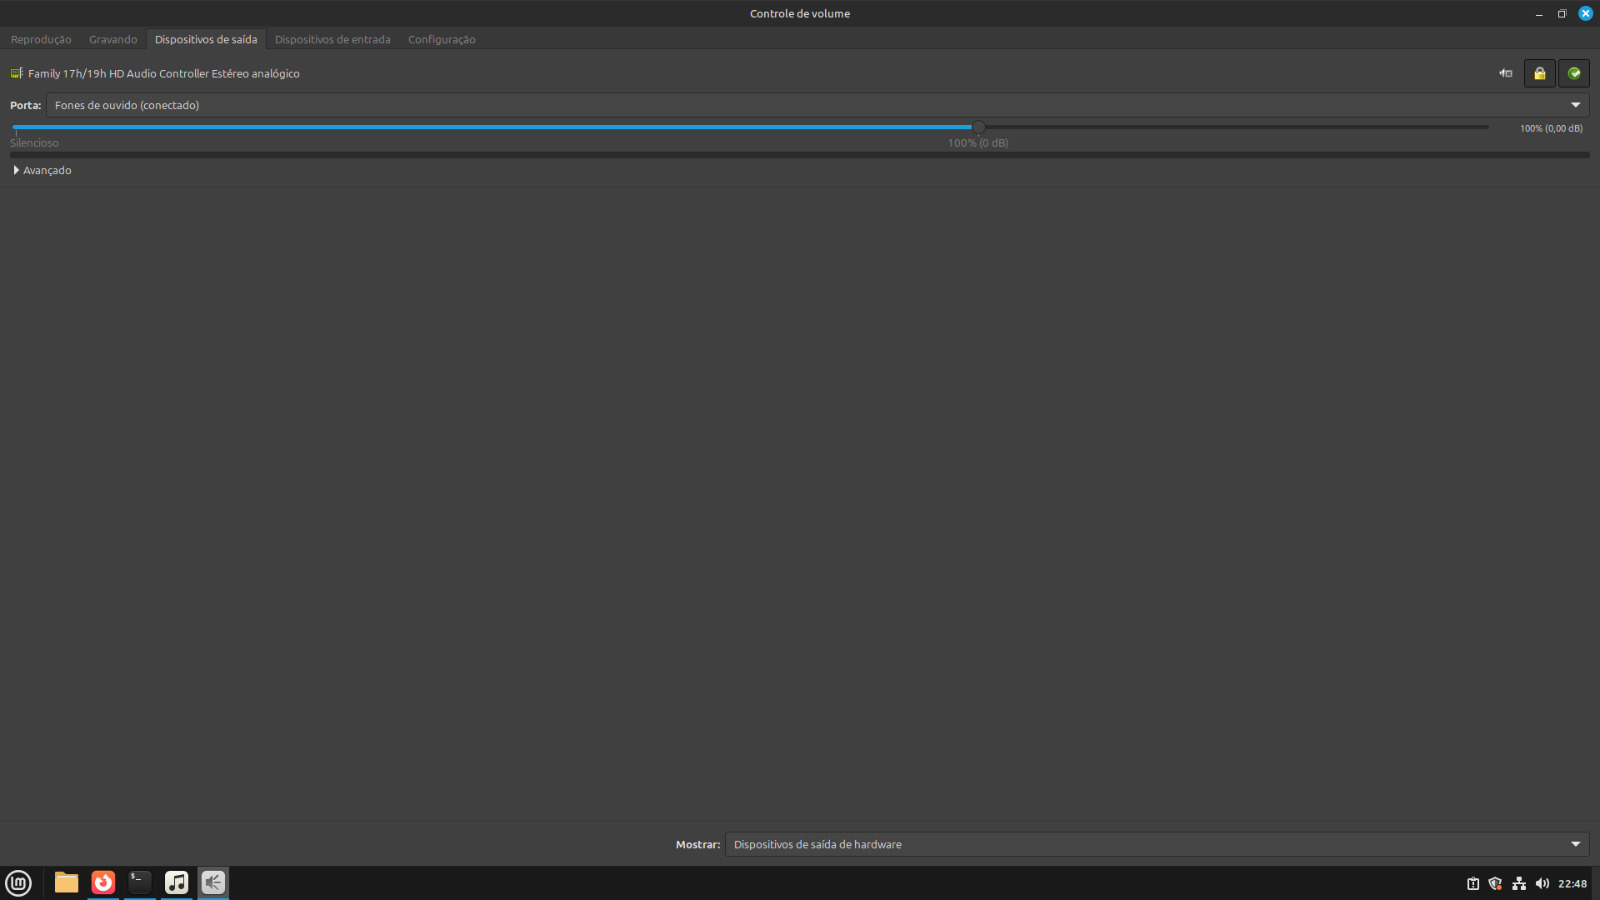
Task: Open the Porta headphone port dropdown
Action: pos(817,105)
